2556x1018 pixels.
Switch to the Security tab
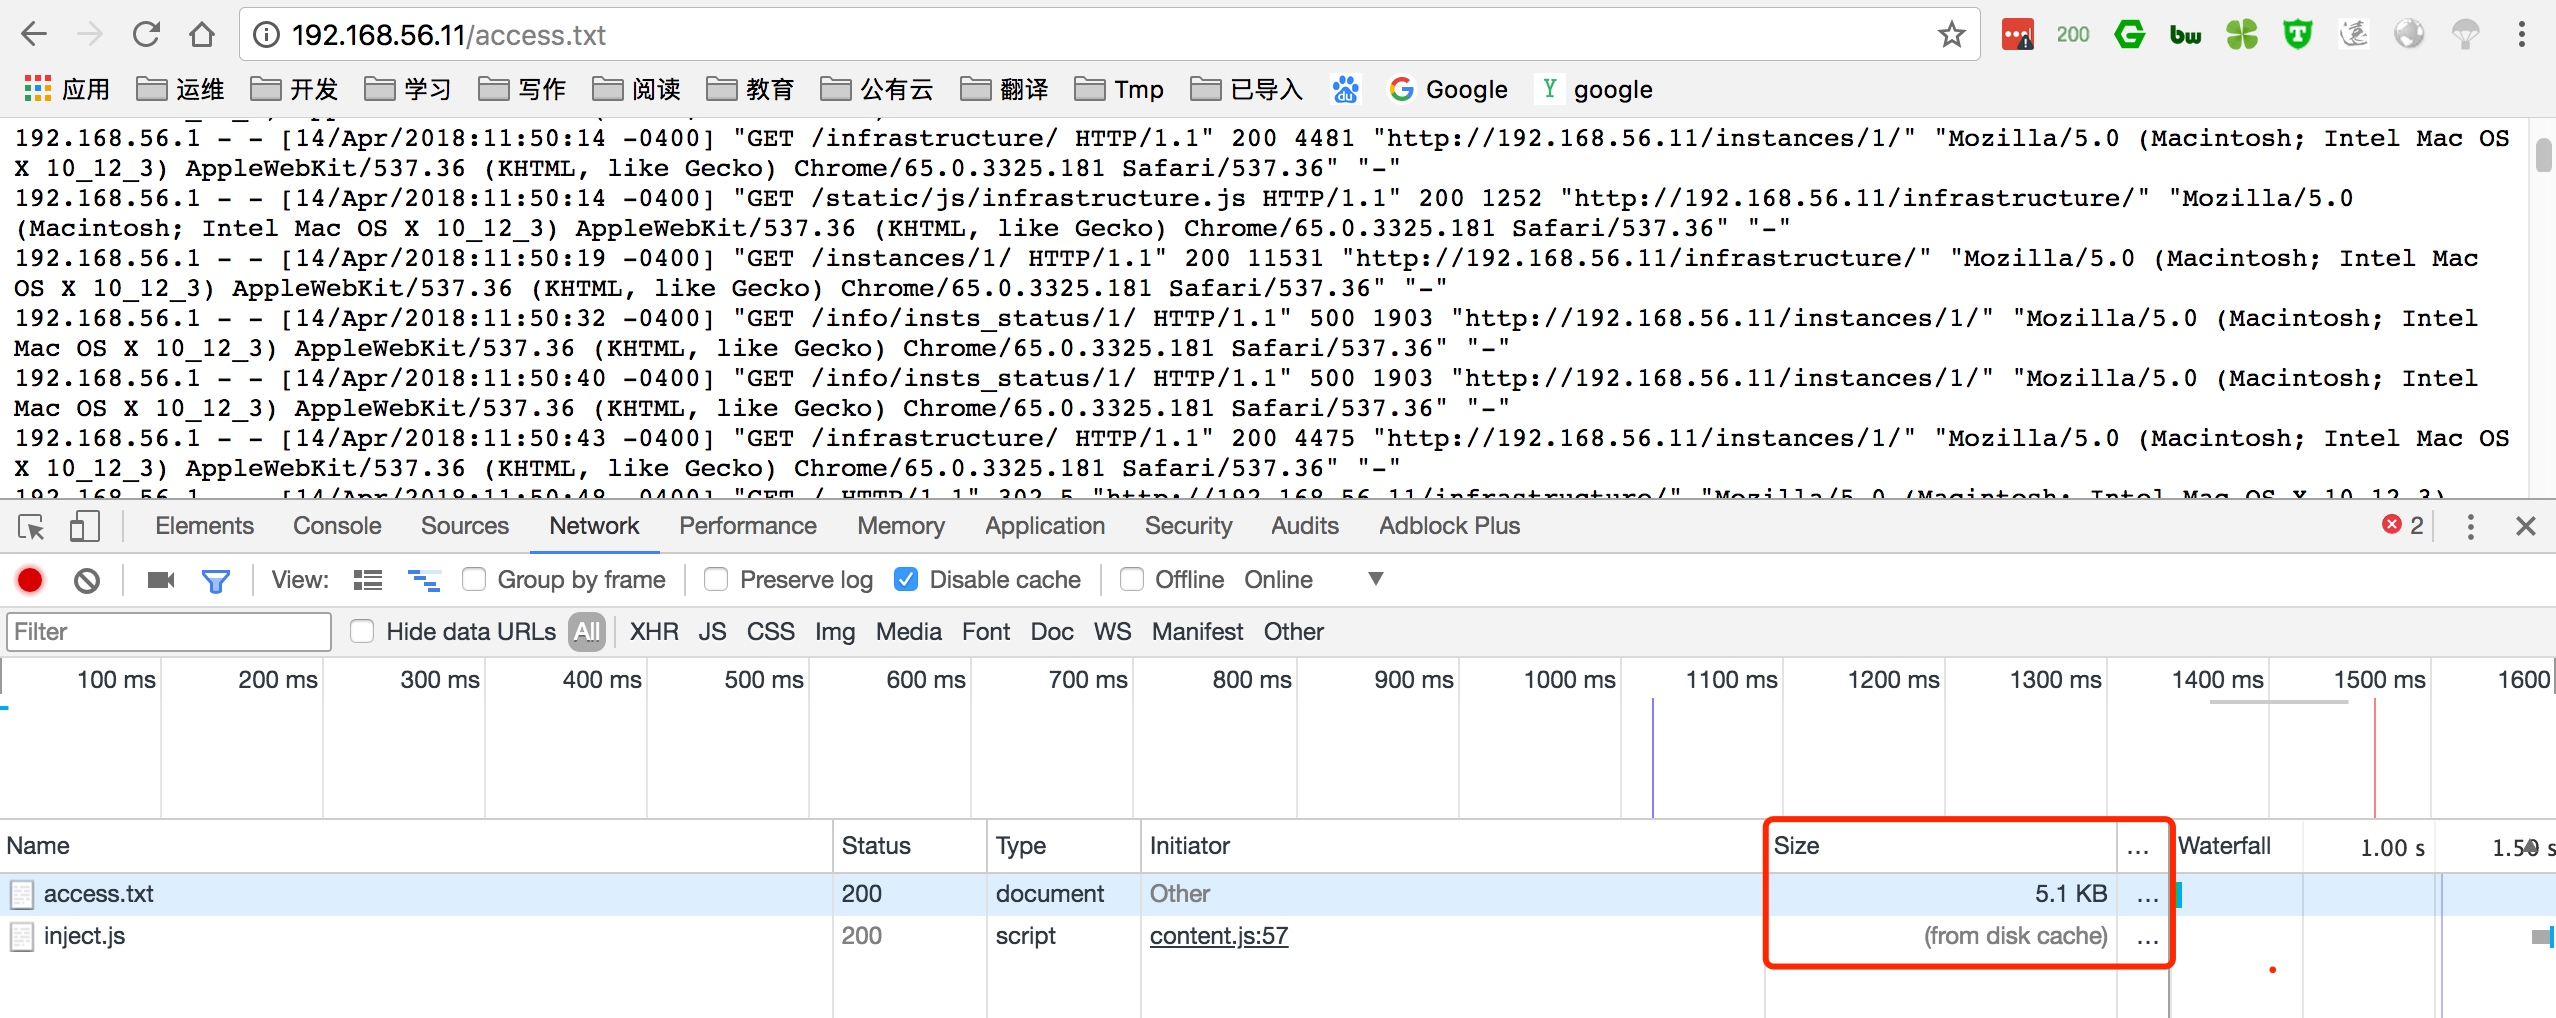[1188, 526]
